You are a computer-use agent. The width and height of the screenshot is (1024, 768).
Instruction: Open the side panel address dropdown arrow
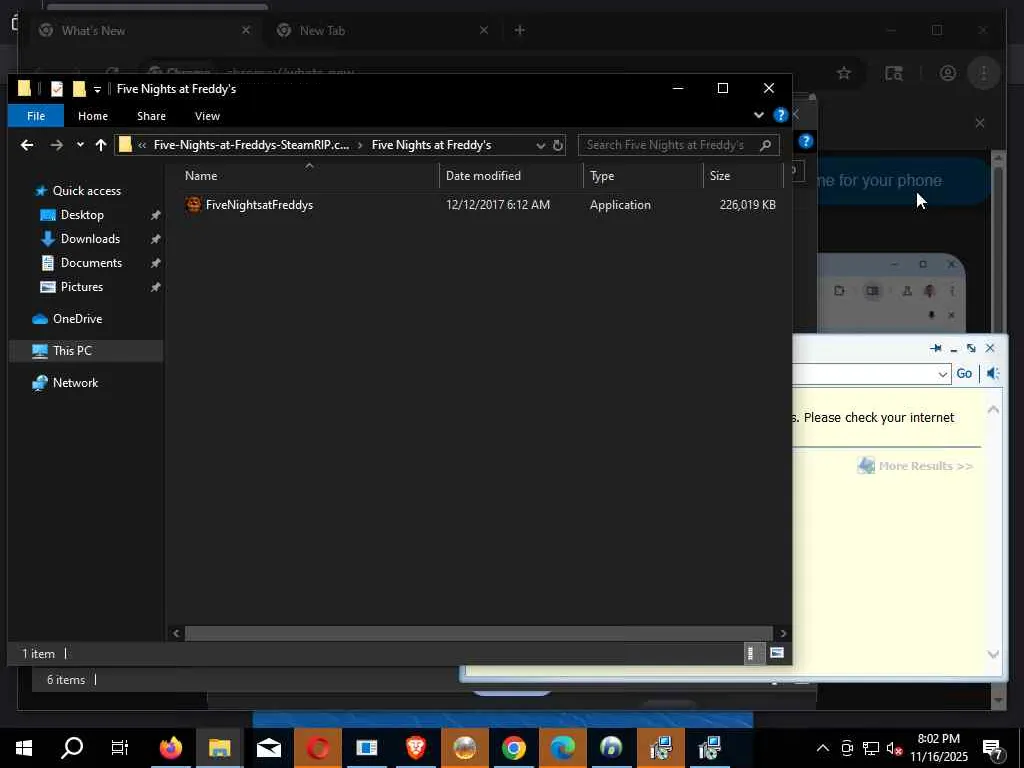click(942, 374)
